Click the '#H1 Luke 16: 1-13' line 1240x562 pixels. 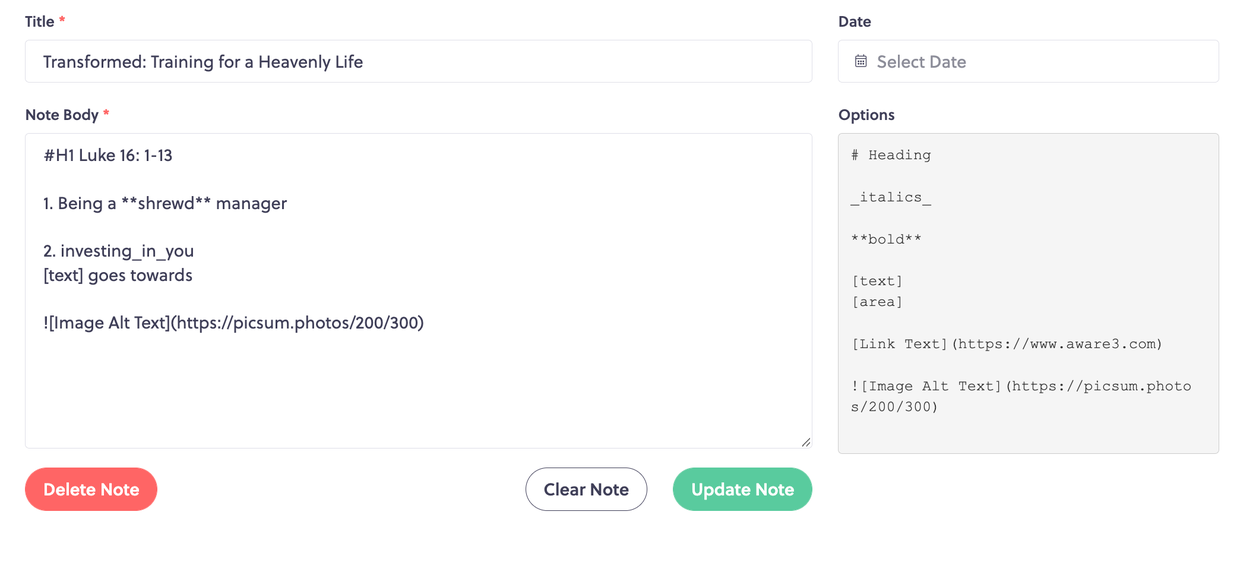(x=108, y=155)
